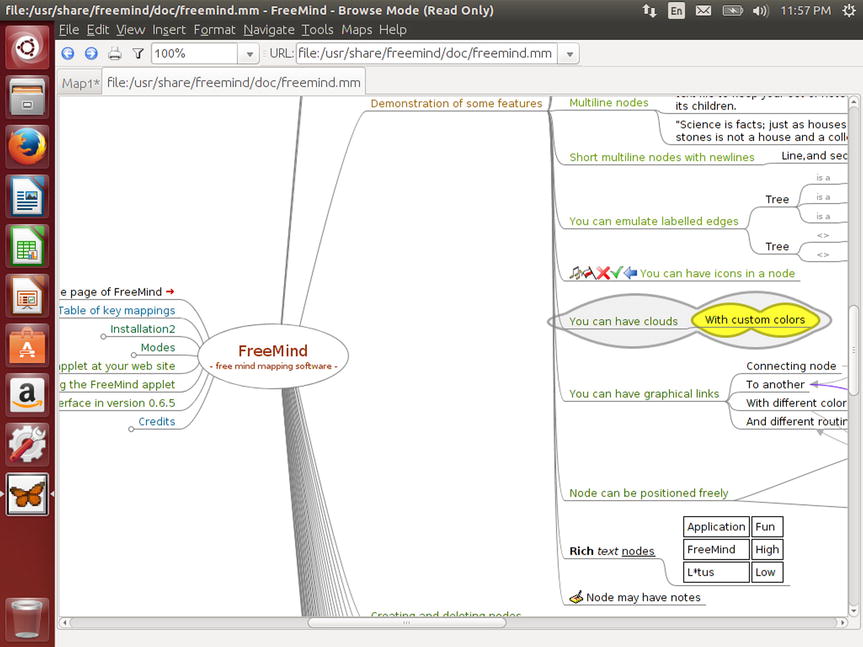Viewport: 863px width, 647px height.
Task: Follow the red arrow link after 'page of FreeMind'
Action: [x=170, y=292]
